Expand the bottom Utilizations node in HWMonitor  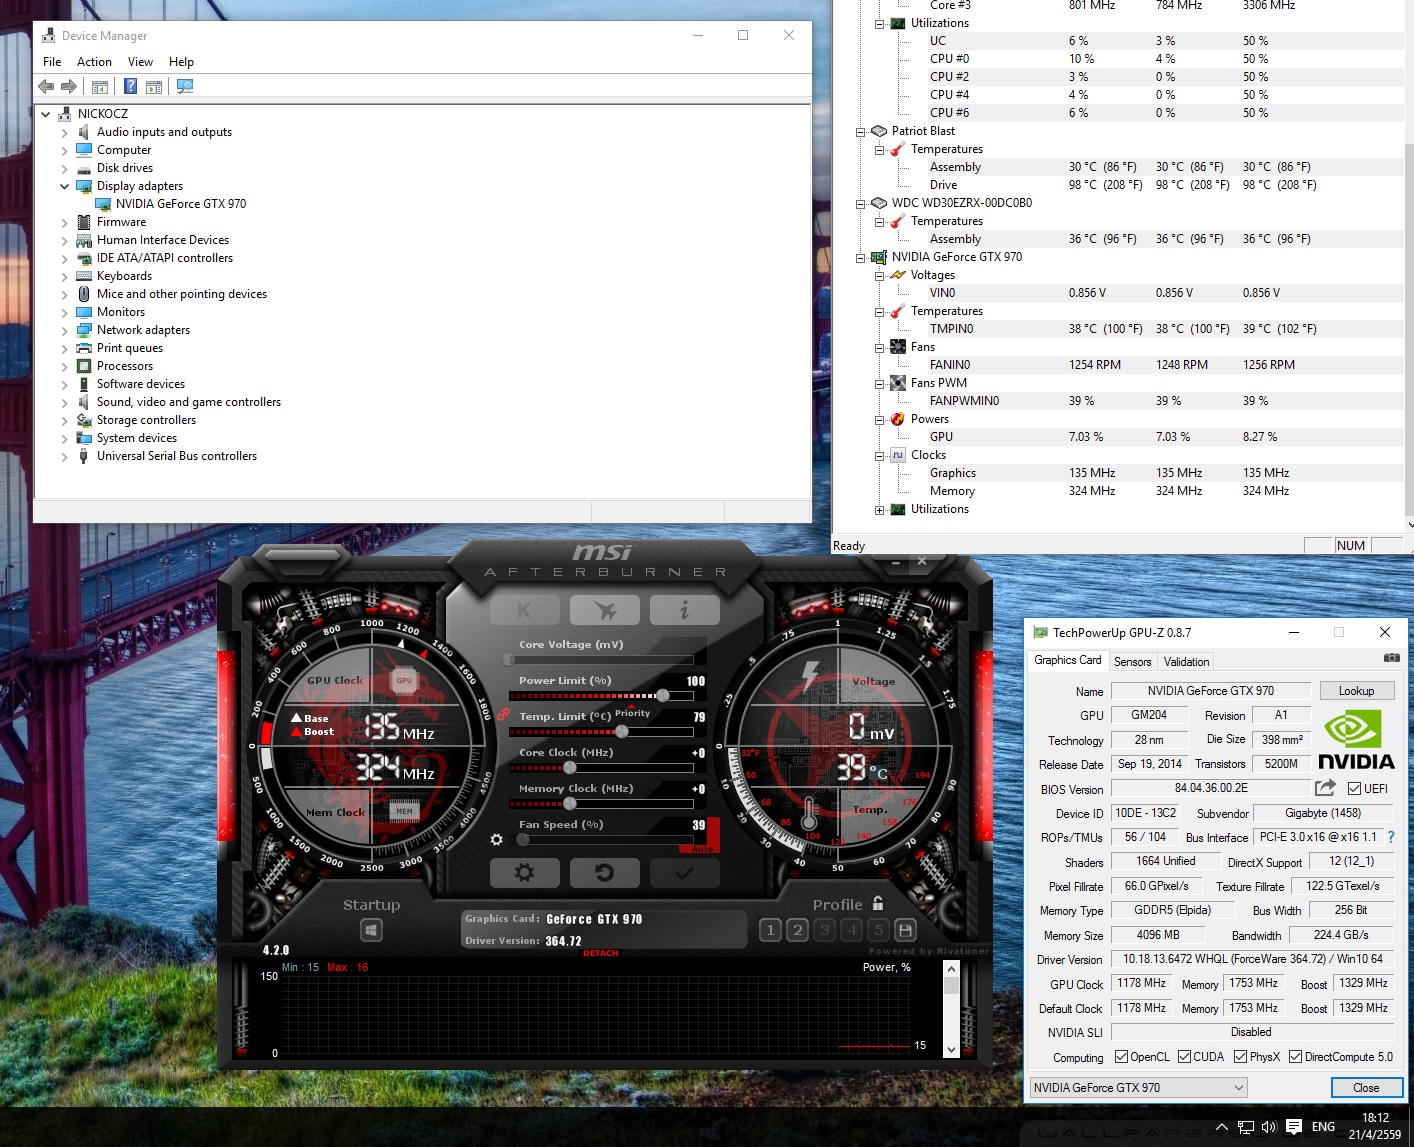[x=879, y=510]
